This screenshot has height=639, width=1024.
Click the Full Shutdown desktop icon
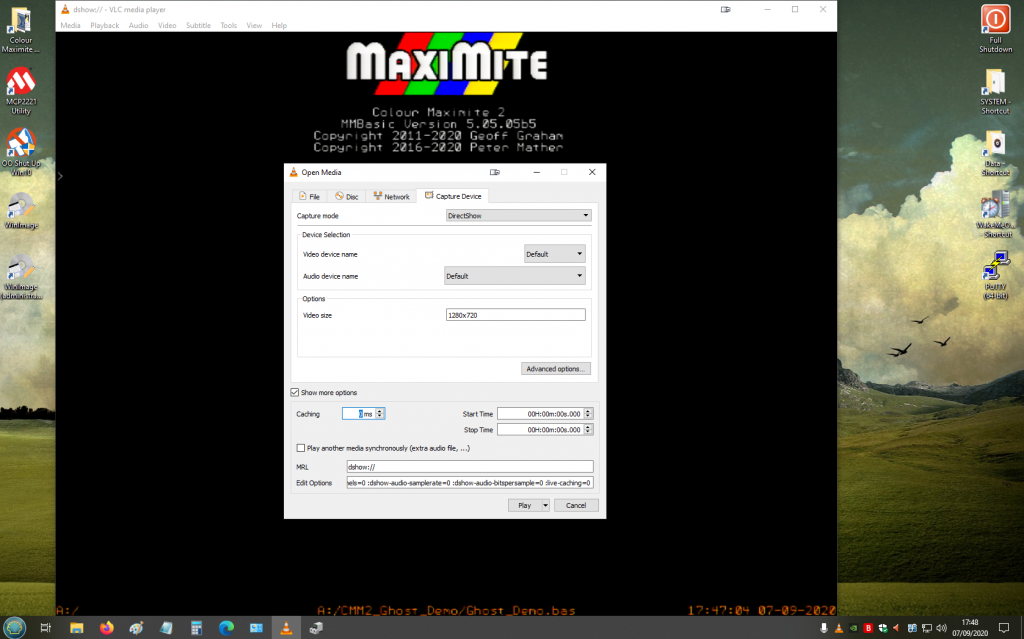pos(995,29)
